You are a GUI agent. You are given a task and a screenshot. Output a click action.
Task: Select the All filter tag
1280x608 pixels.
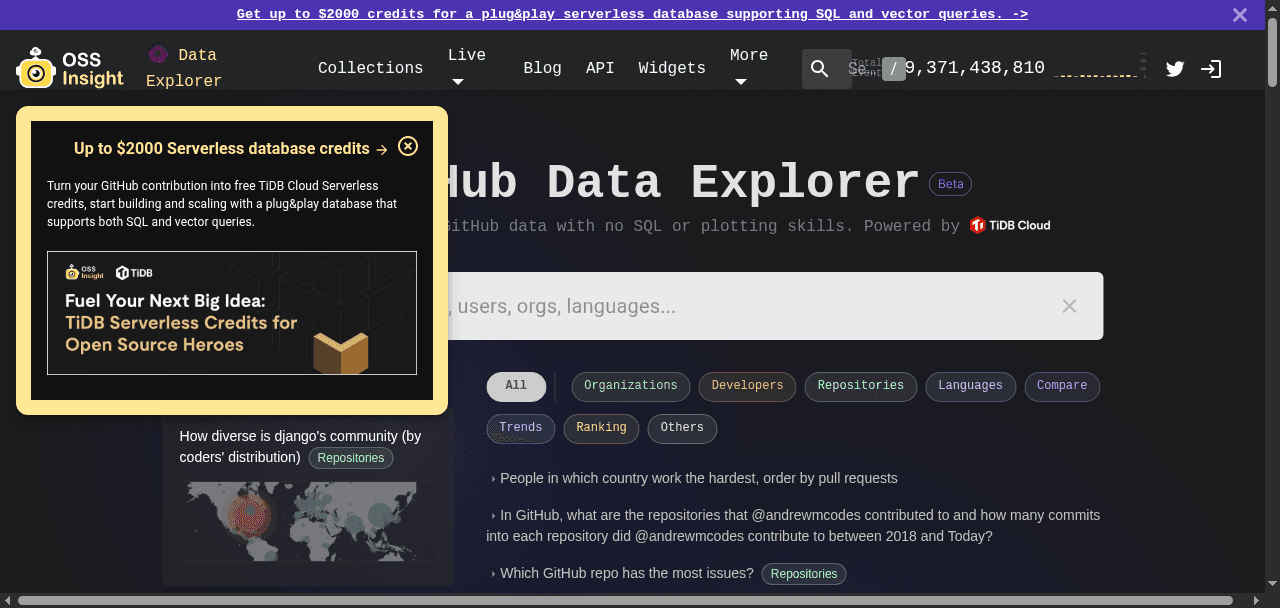point(516,386)
